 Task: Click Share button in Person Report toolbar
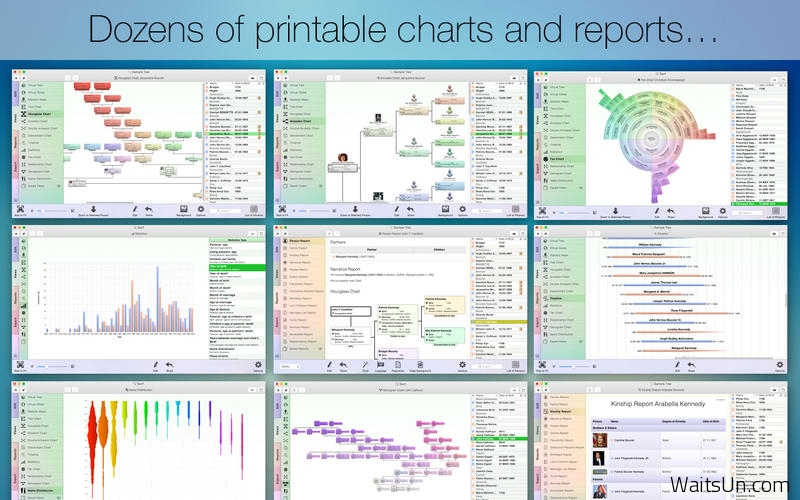(342, 366)
